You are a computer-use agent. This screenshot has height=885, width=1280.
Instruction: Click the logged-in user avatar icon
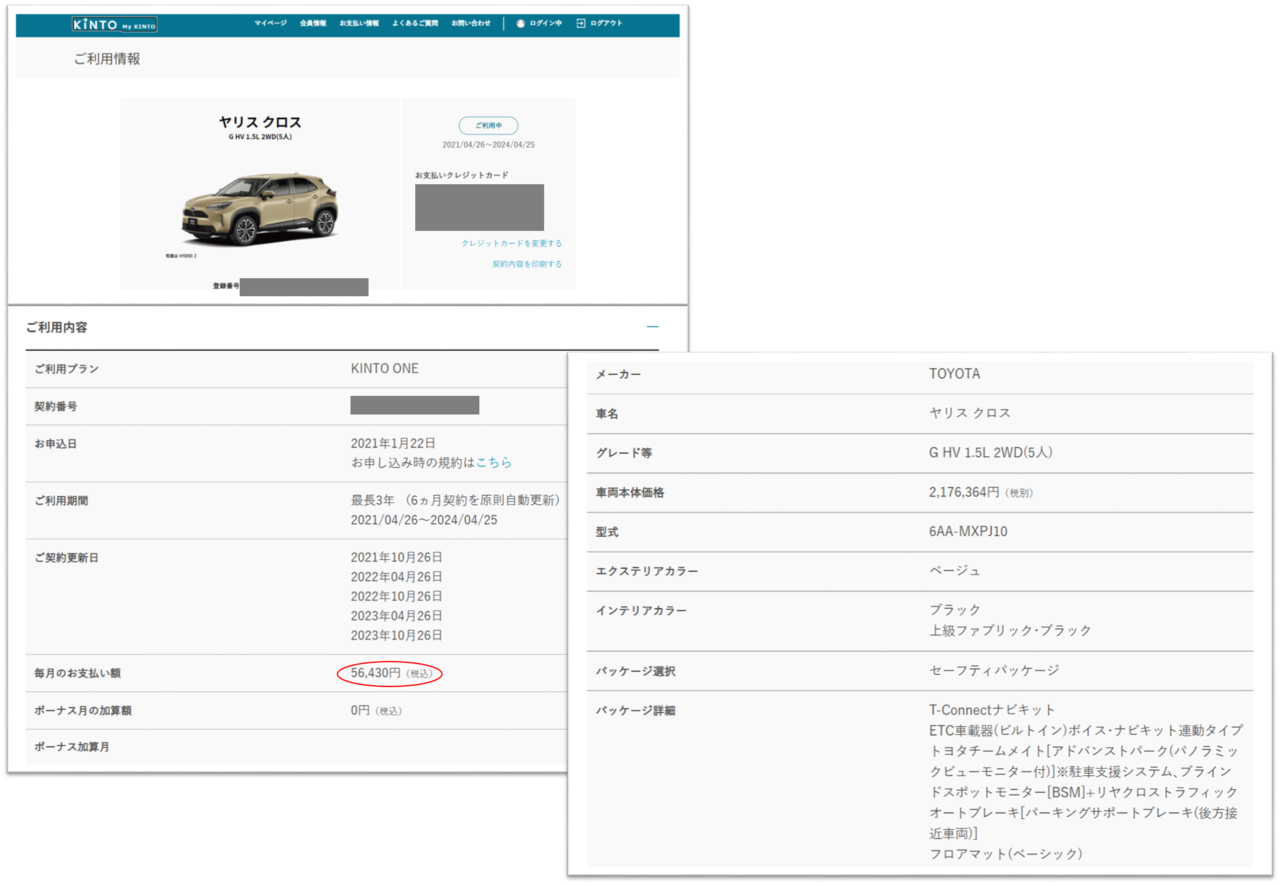coord(521,23)
